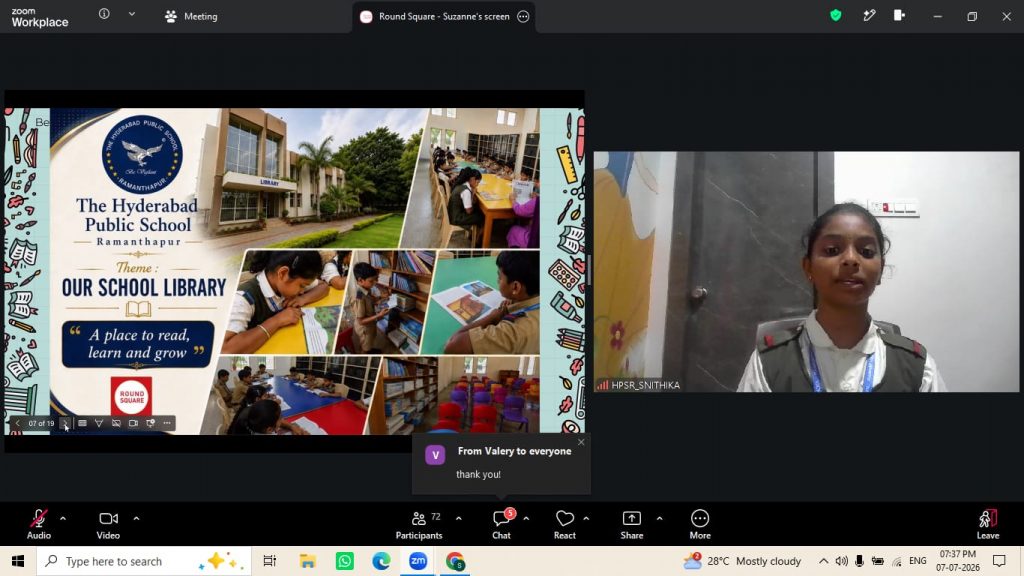This screenshot has height=576, width=1024.
Task: Open battery status in tray
Action: 878,561
